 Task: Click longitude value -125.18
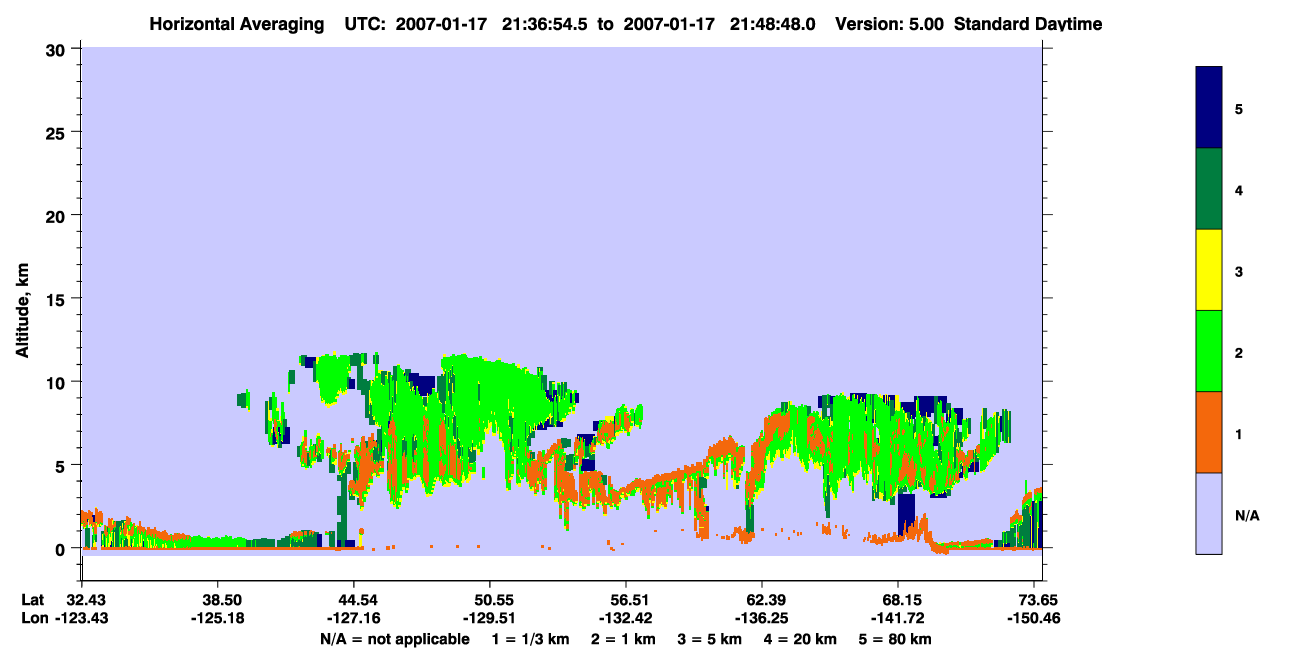[x=218, y=618]
